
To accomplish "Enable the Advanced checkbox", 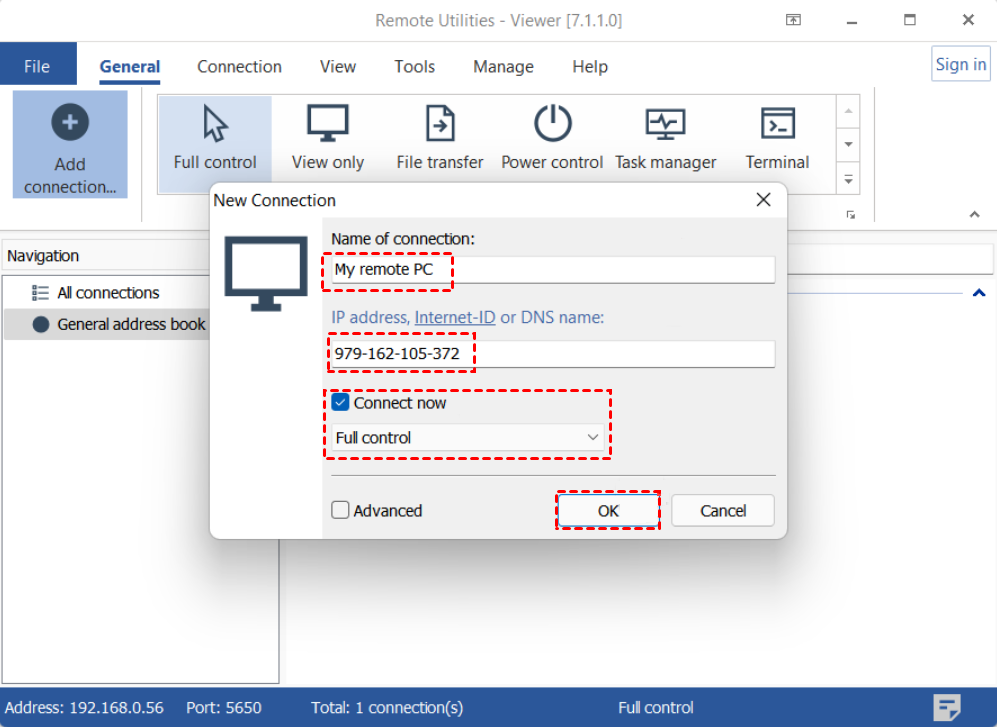I will [x=341, y=511].
